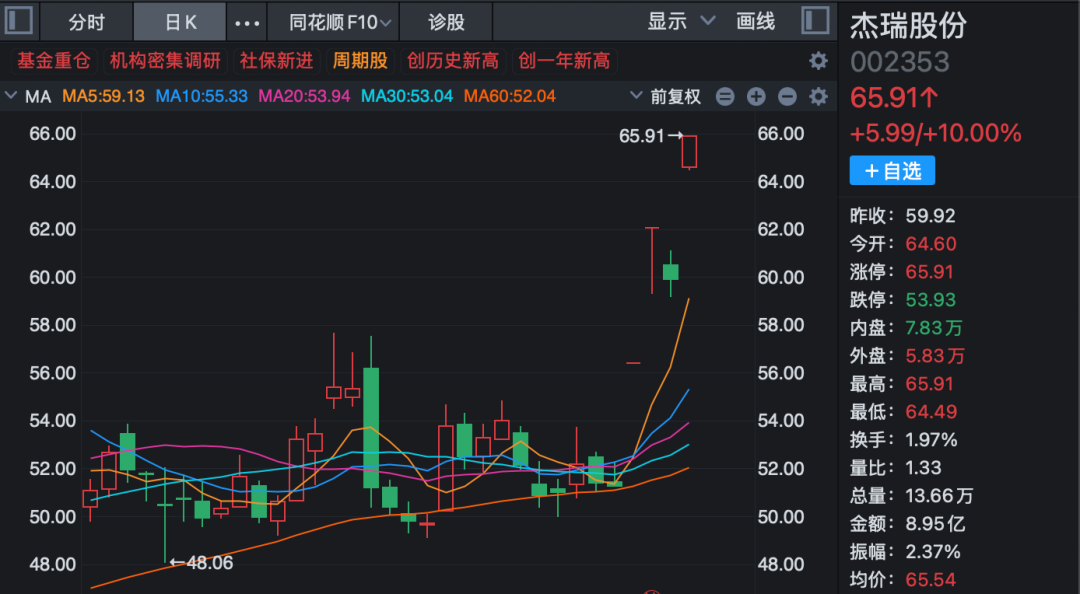Zoom out on the K-line chart
Viewport: 1080px width, 594px height.
787,96
